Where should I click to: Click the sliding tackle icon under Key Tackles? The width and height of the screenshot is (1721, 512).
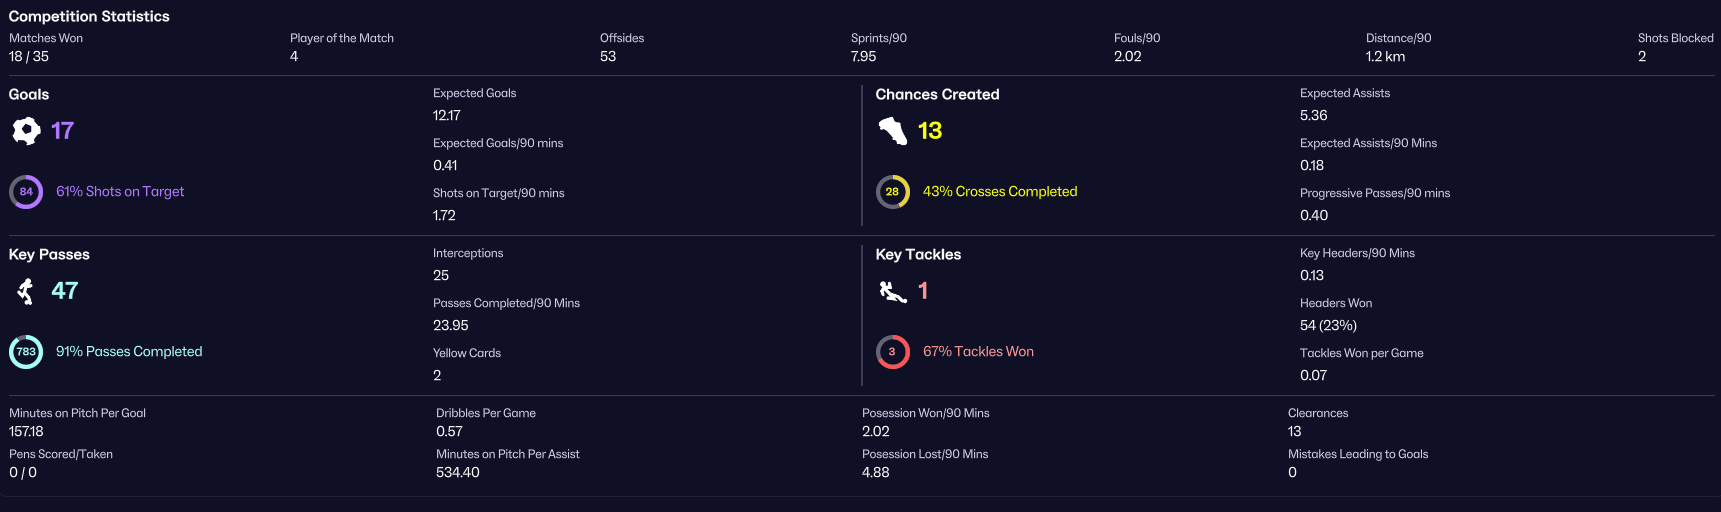tap(892, 291)
